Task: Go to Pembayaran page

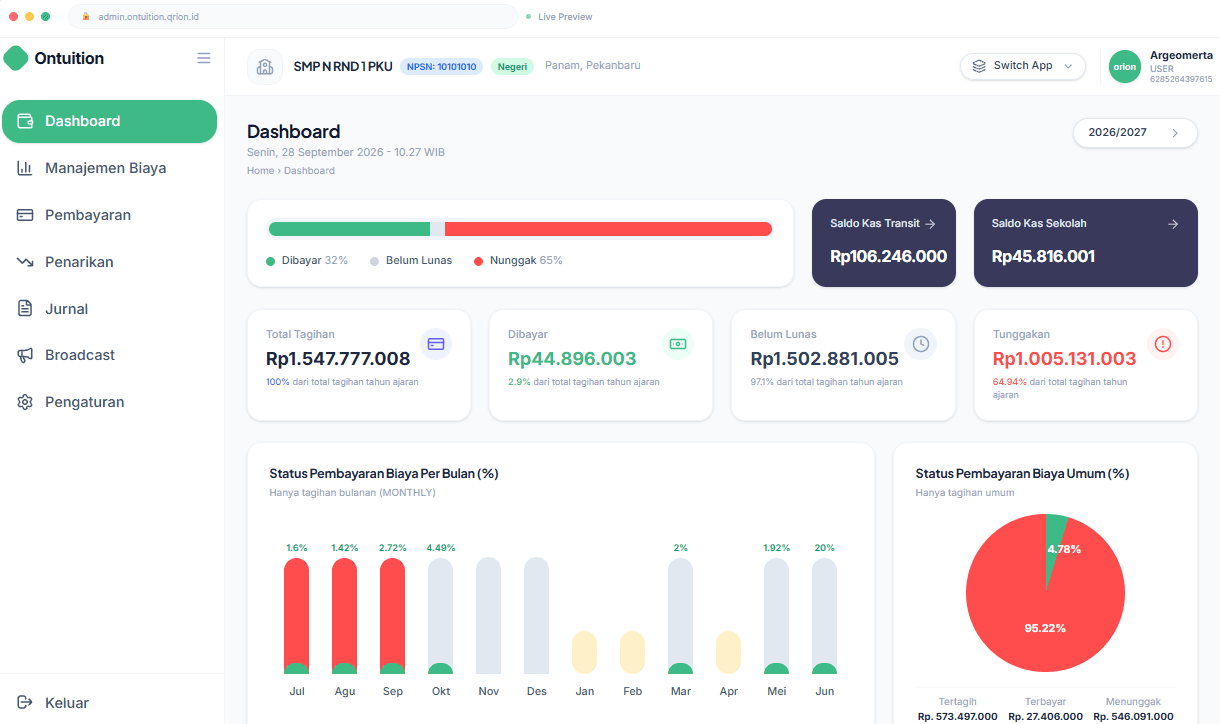Action: point(109,215)
